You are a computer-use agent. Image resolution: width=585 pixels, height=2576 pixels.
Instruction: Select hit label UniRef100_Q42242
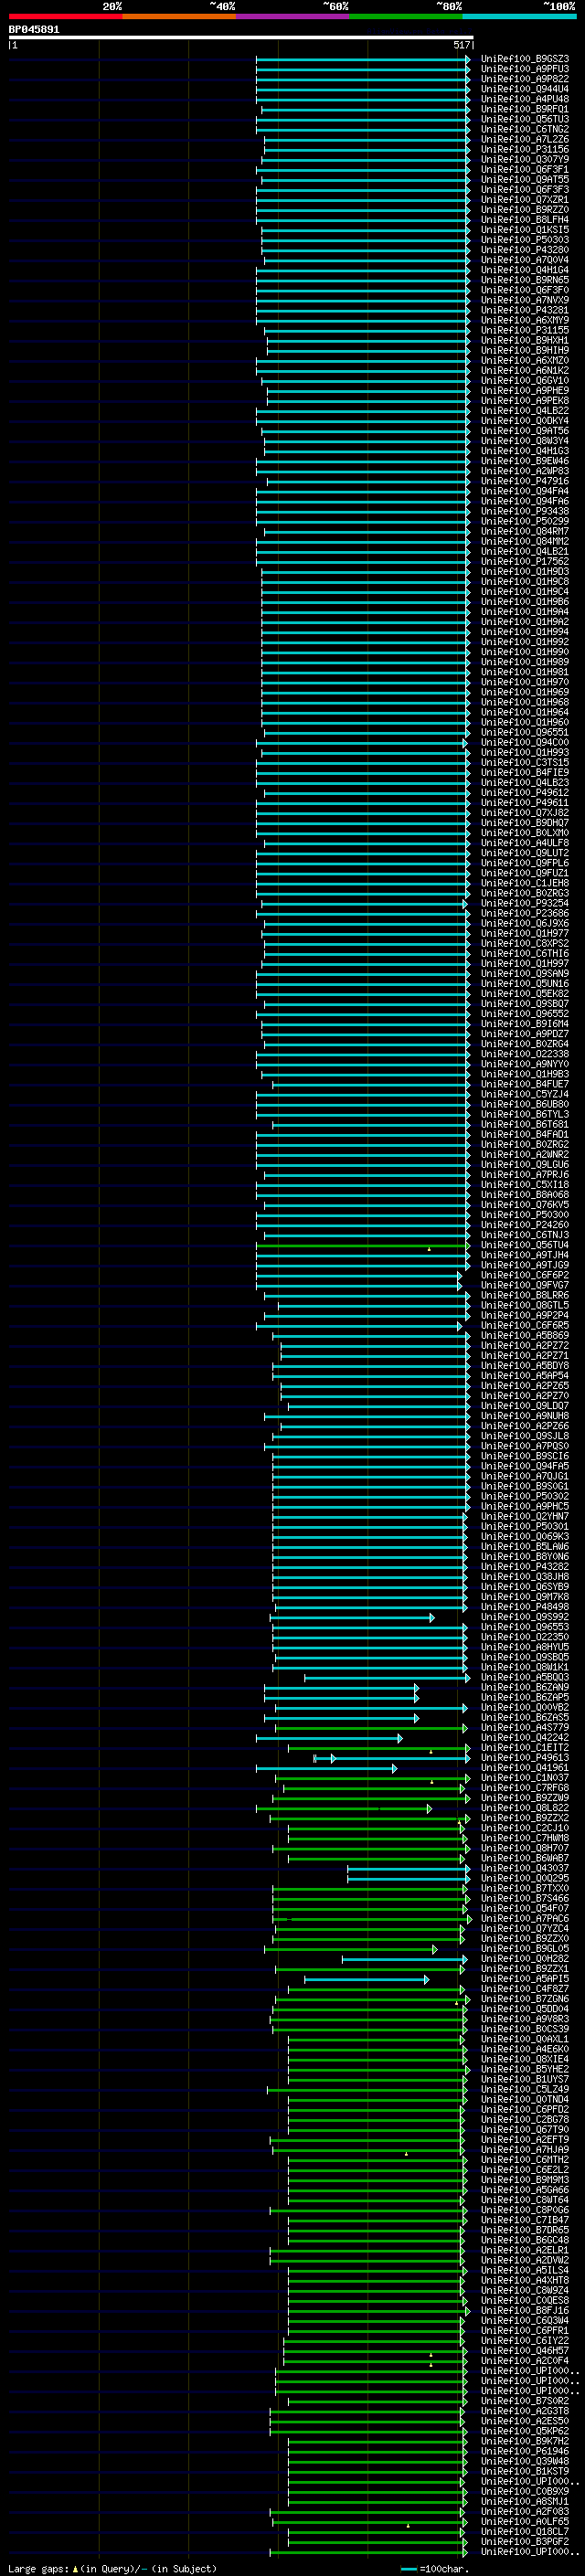coord(525,1738)
